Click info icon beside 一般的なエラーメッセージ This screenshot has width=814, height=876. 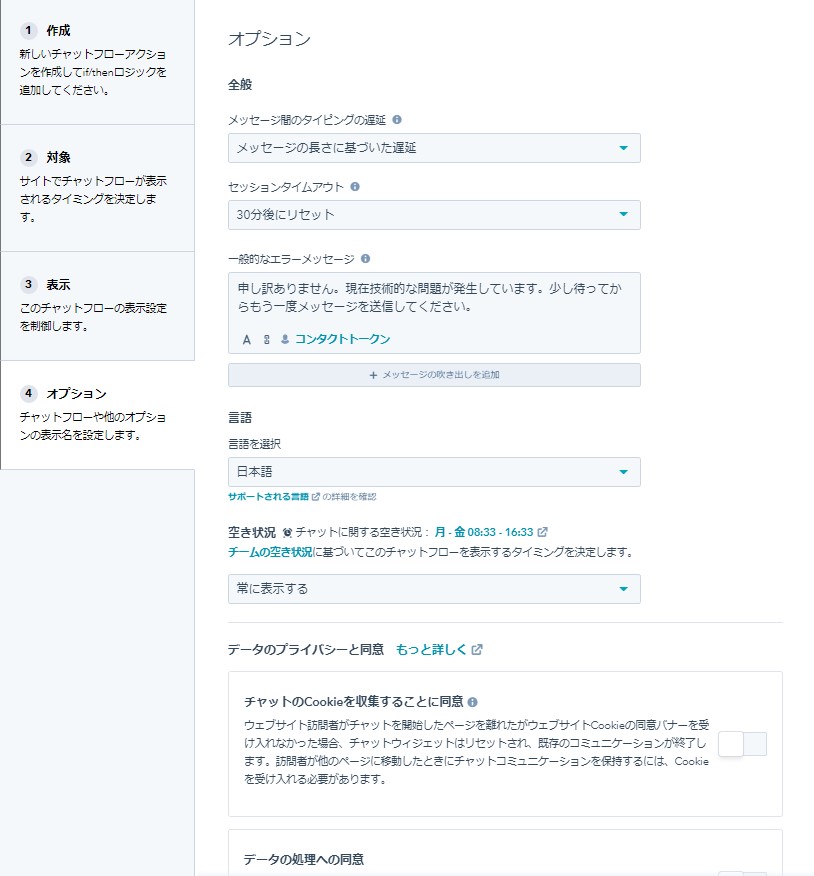point(365,259)
